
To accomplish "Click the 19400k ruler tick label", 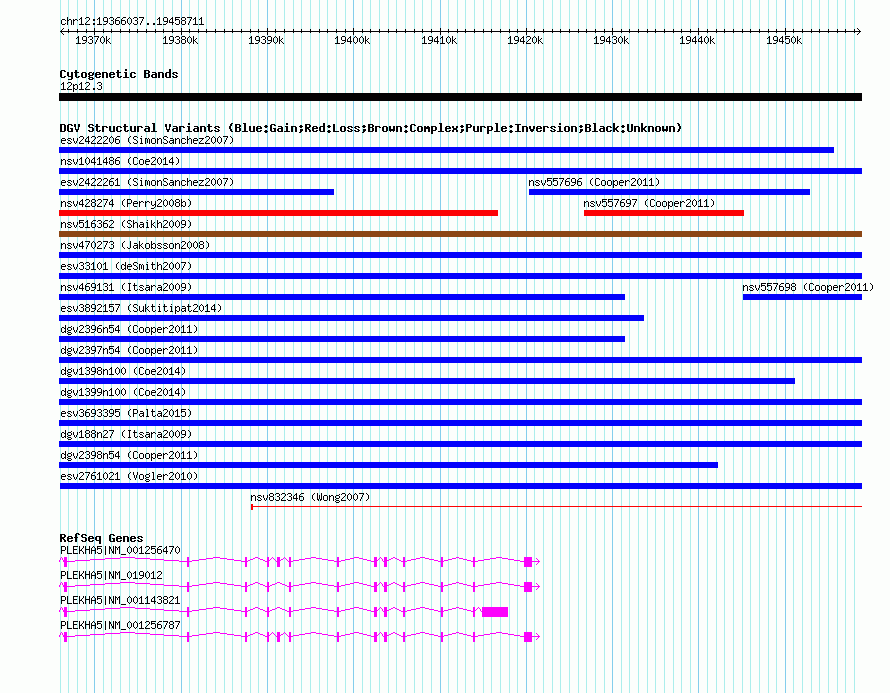I will [352, 40].
